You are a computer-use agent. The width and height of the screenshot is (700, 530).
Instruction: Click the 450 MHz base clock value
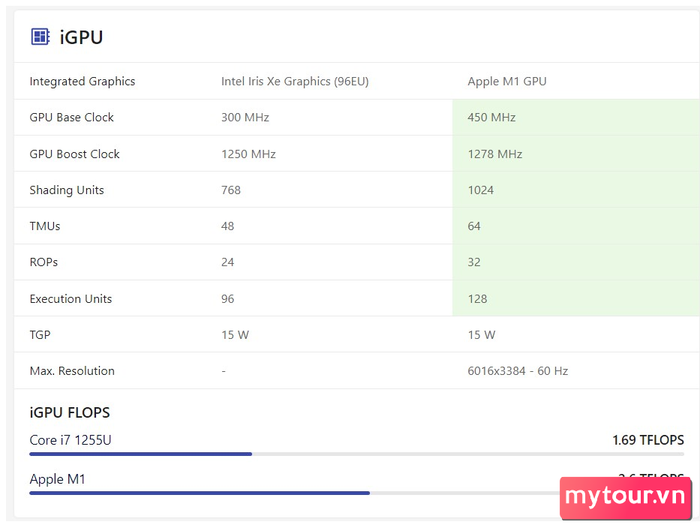(492, 117)
